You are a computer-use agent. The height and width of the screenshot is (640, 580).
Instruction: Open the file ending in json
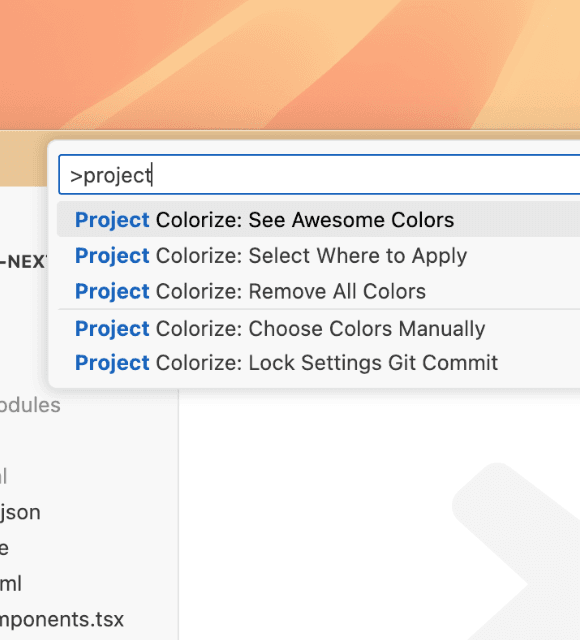20,512
